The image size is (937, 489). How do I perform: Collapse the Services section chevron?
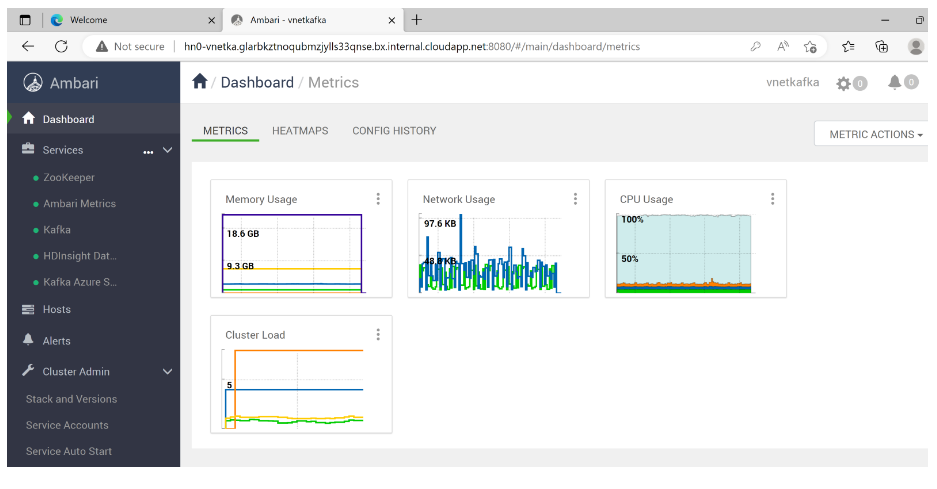[167, 150]
